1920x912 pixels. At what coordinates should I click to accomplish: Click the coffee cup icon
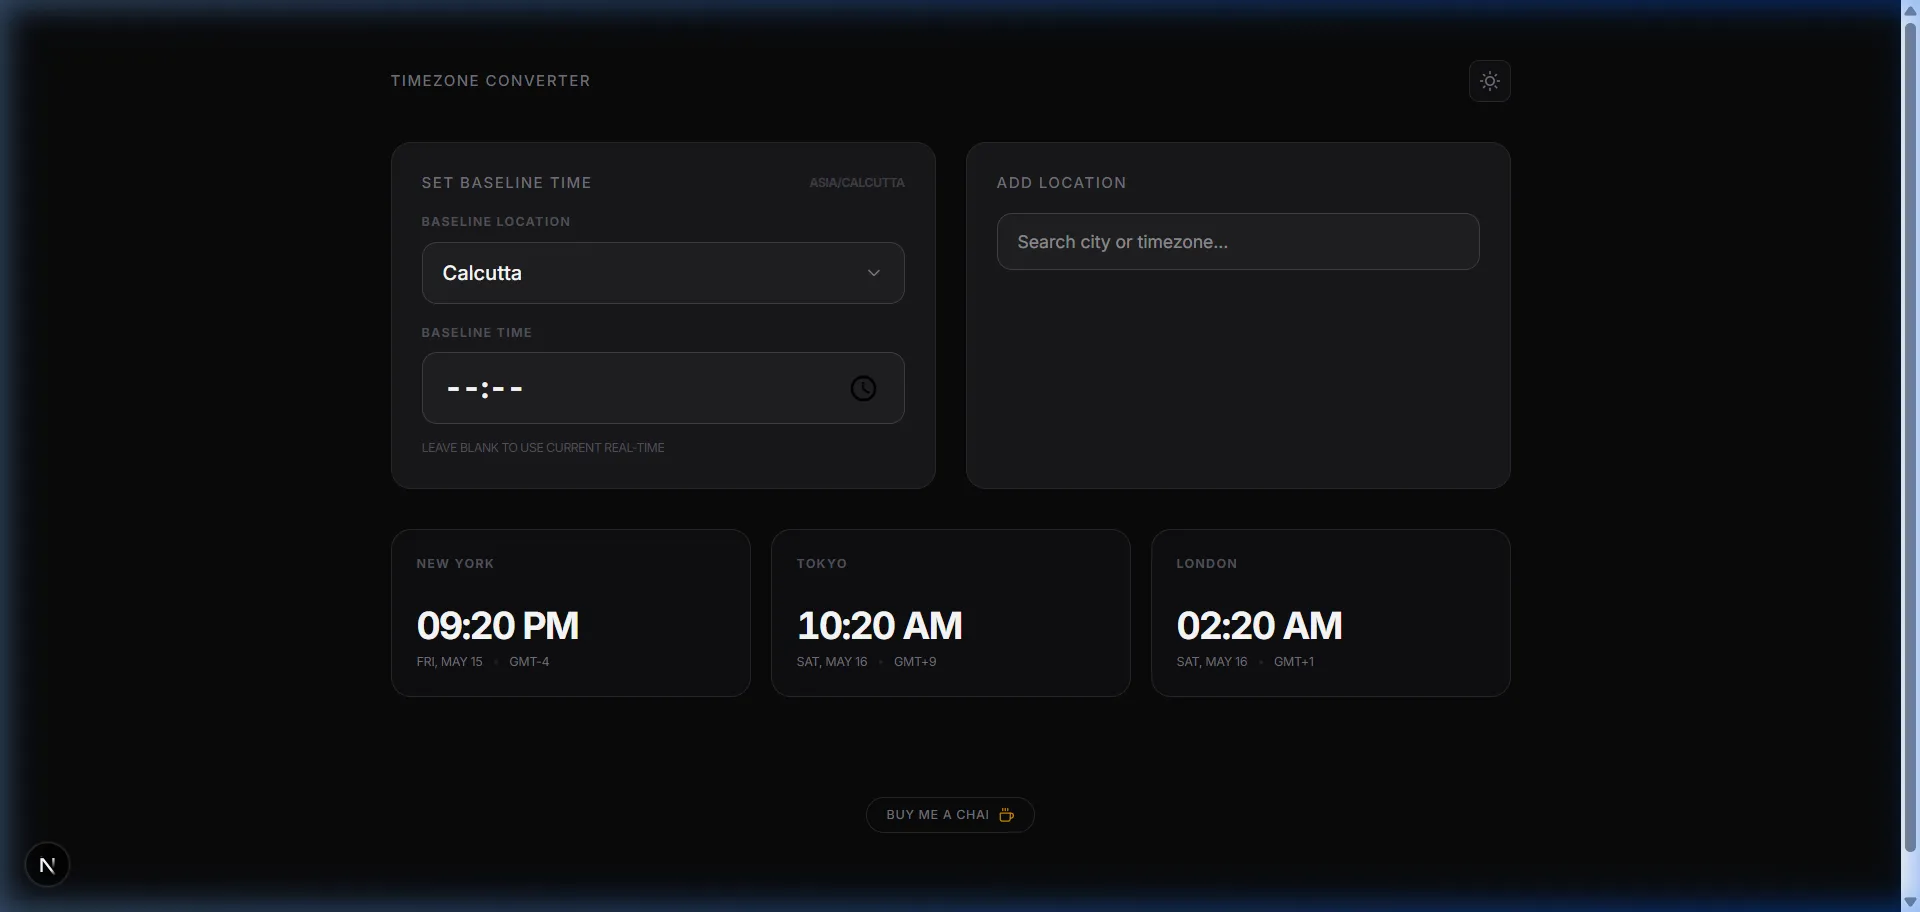point(1006,815)
